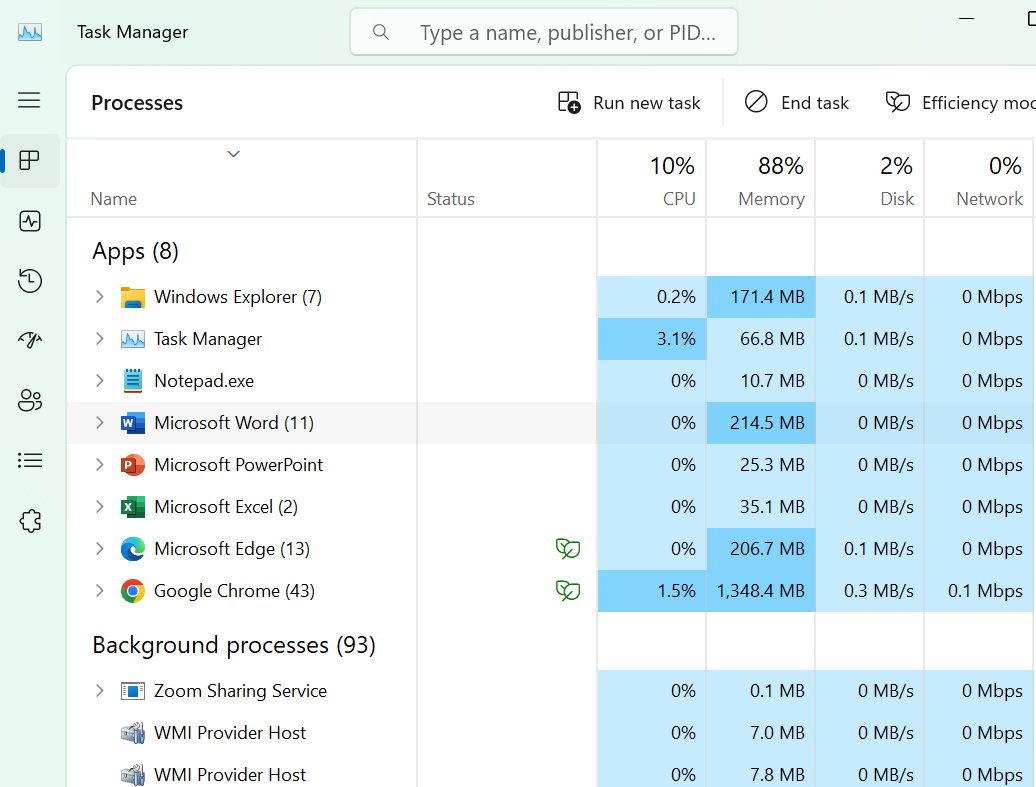Click Notepad.exe's 10.7 MB memory value
The width and height of the screenshot is (1036, 787).
coord(760,381)
